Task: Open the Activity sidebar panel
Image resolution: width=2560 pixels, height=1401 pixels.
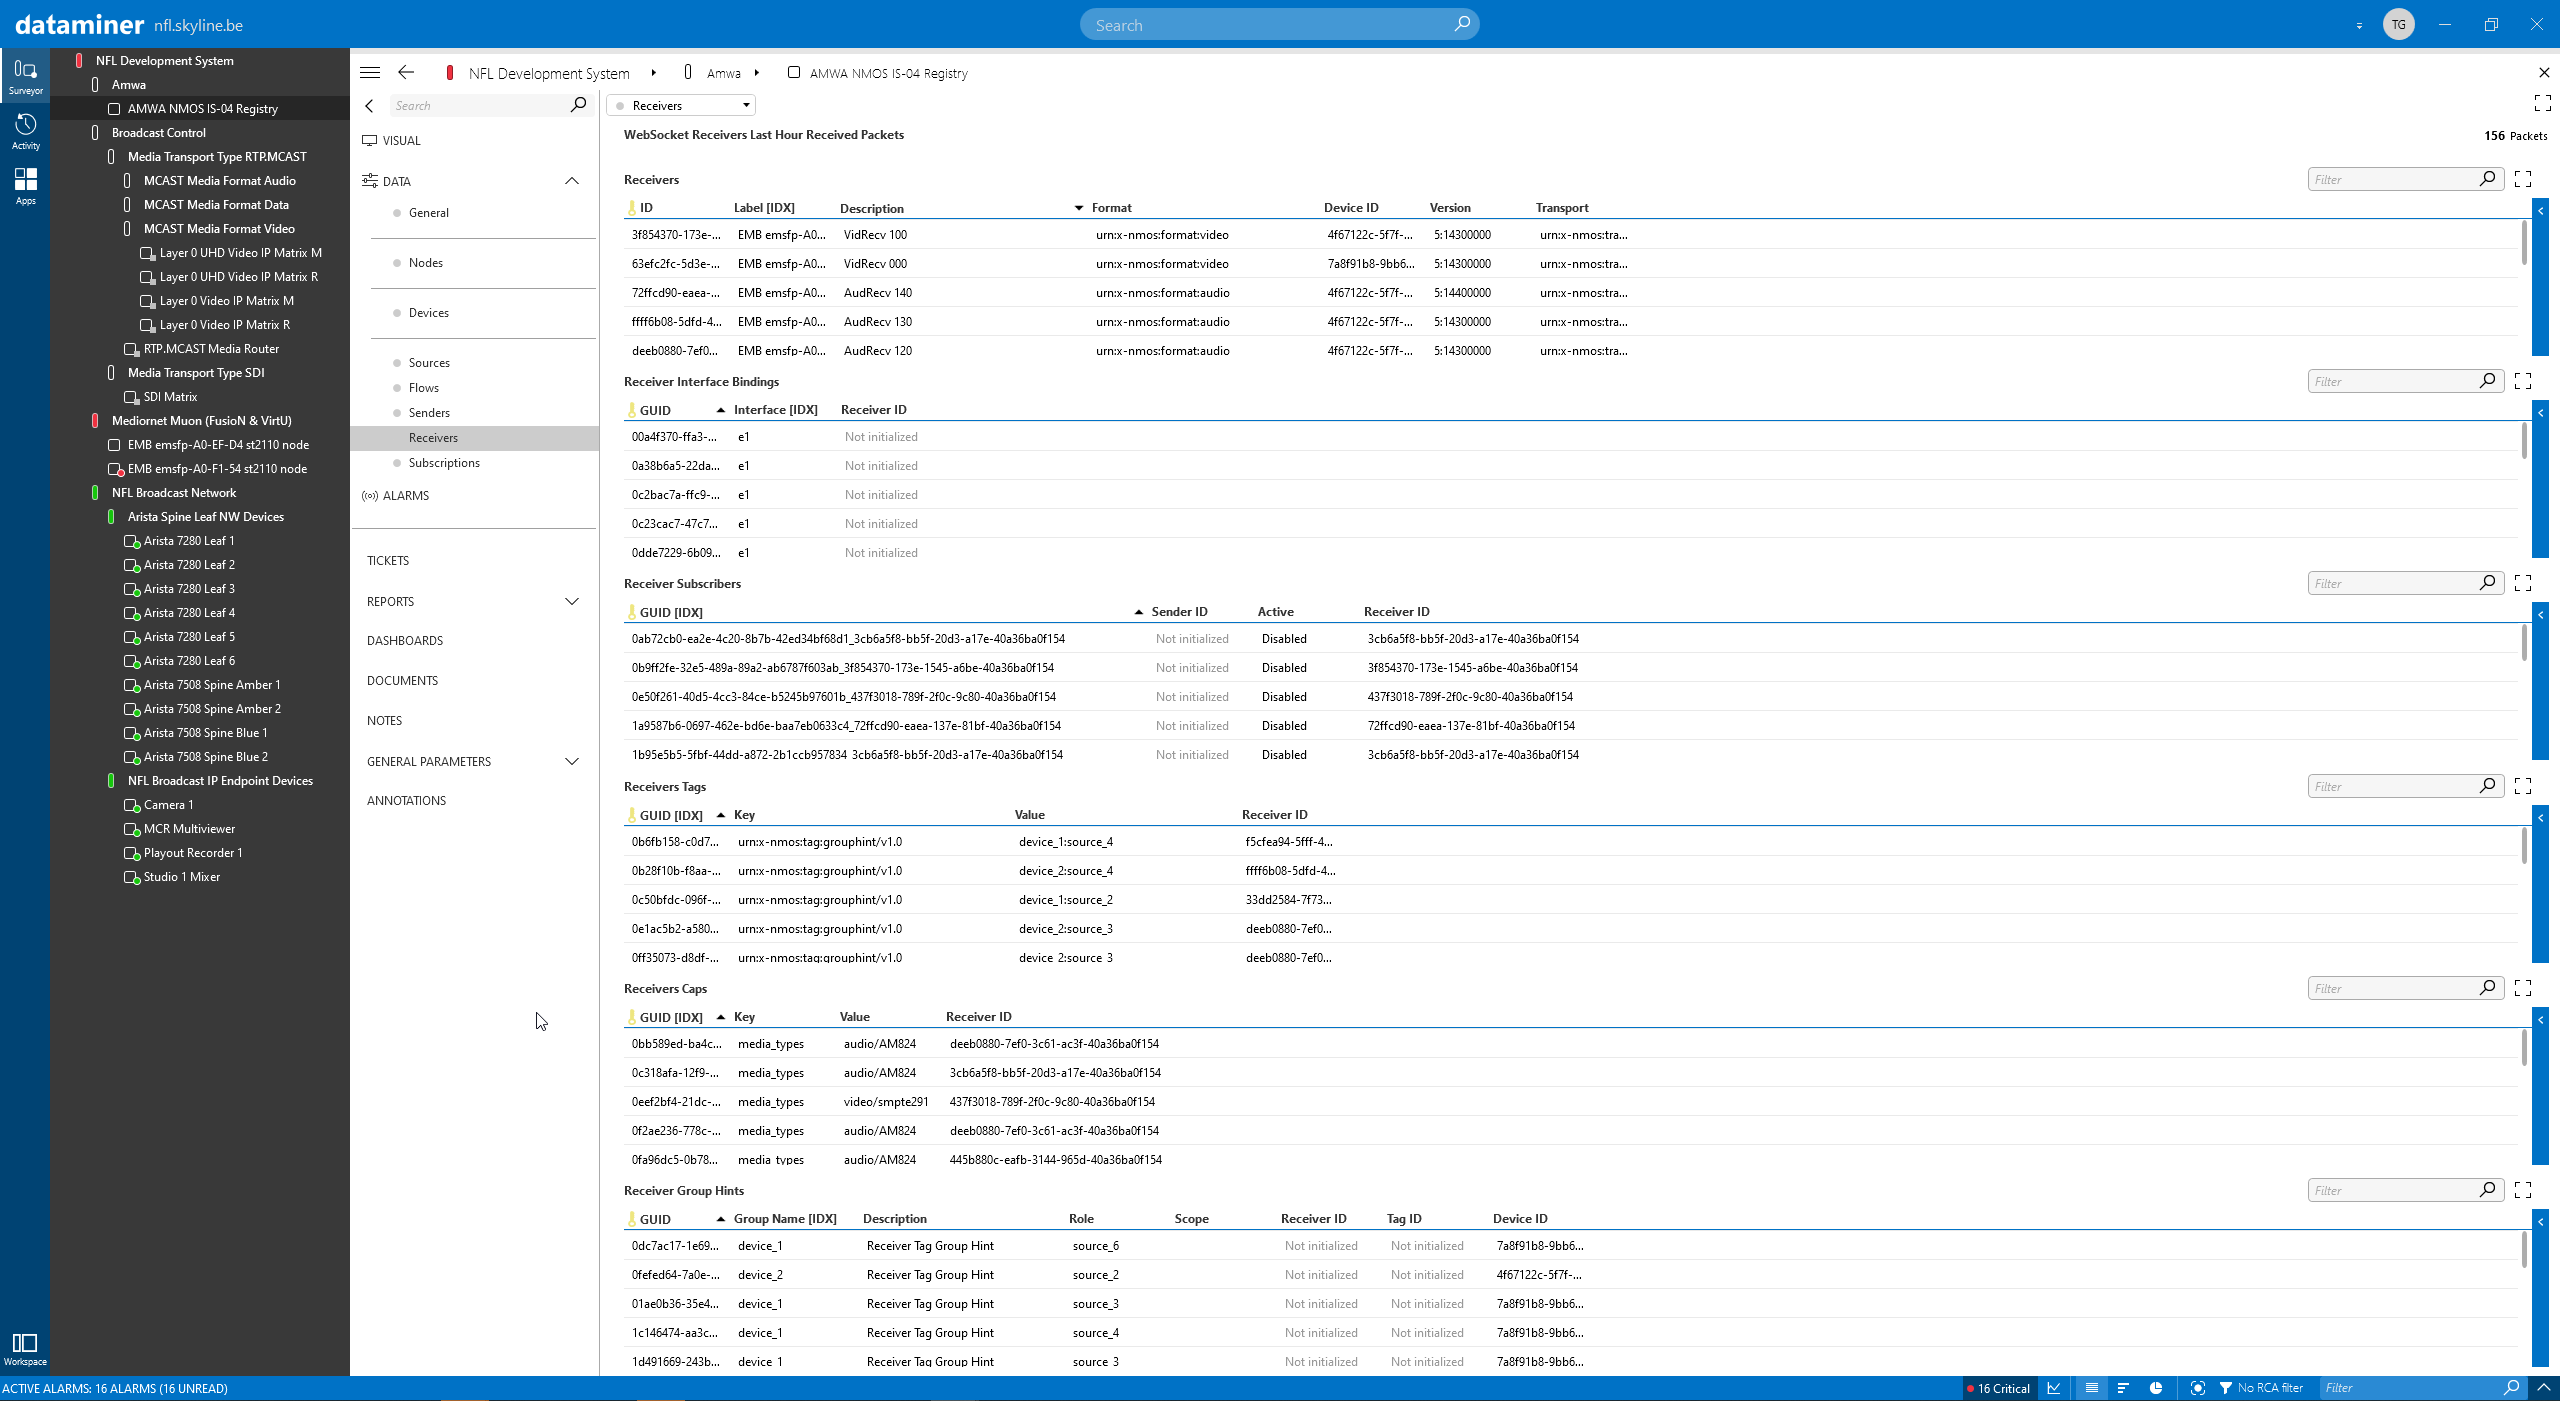Action: click(x=25, y=131)
